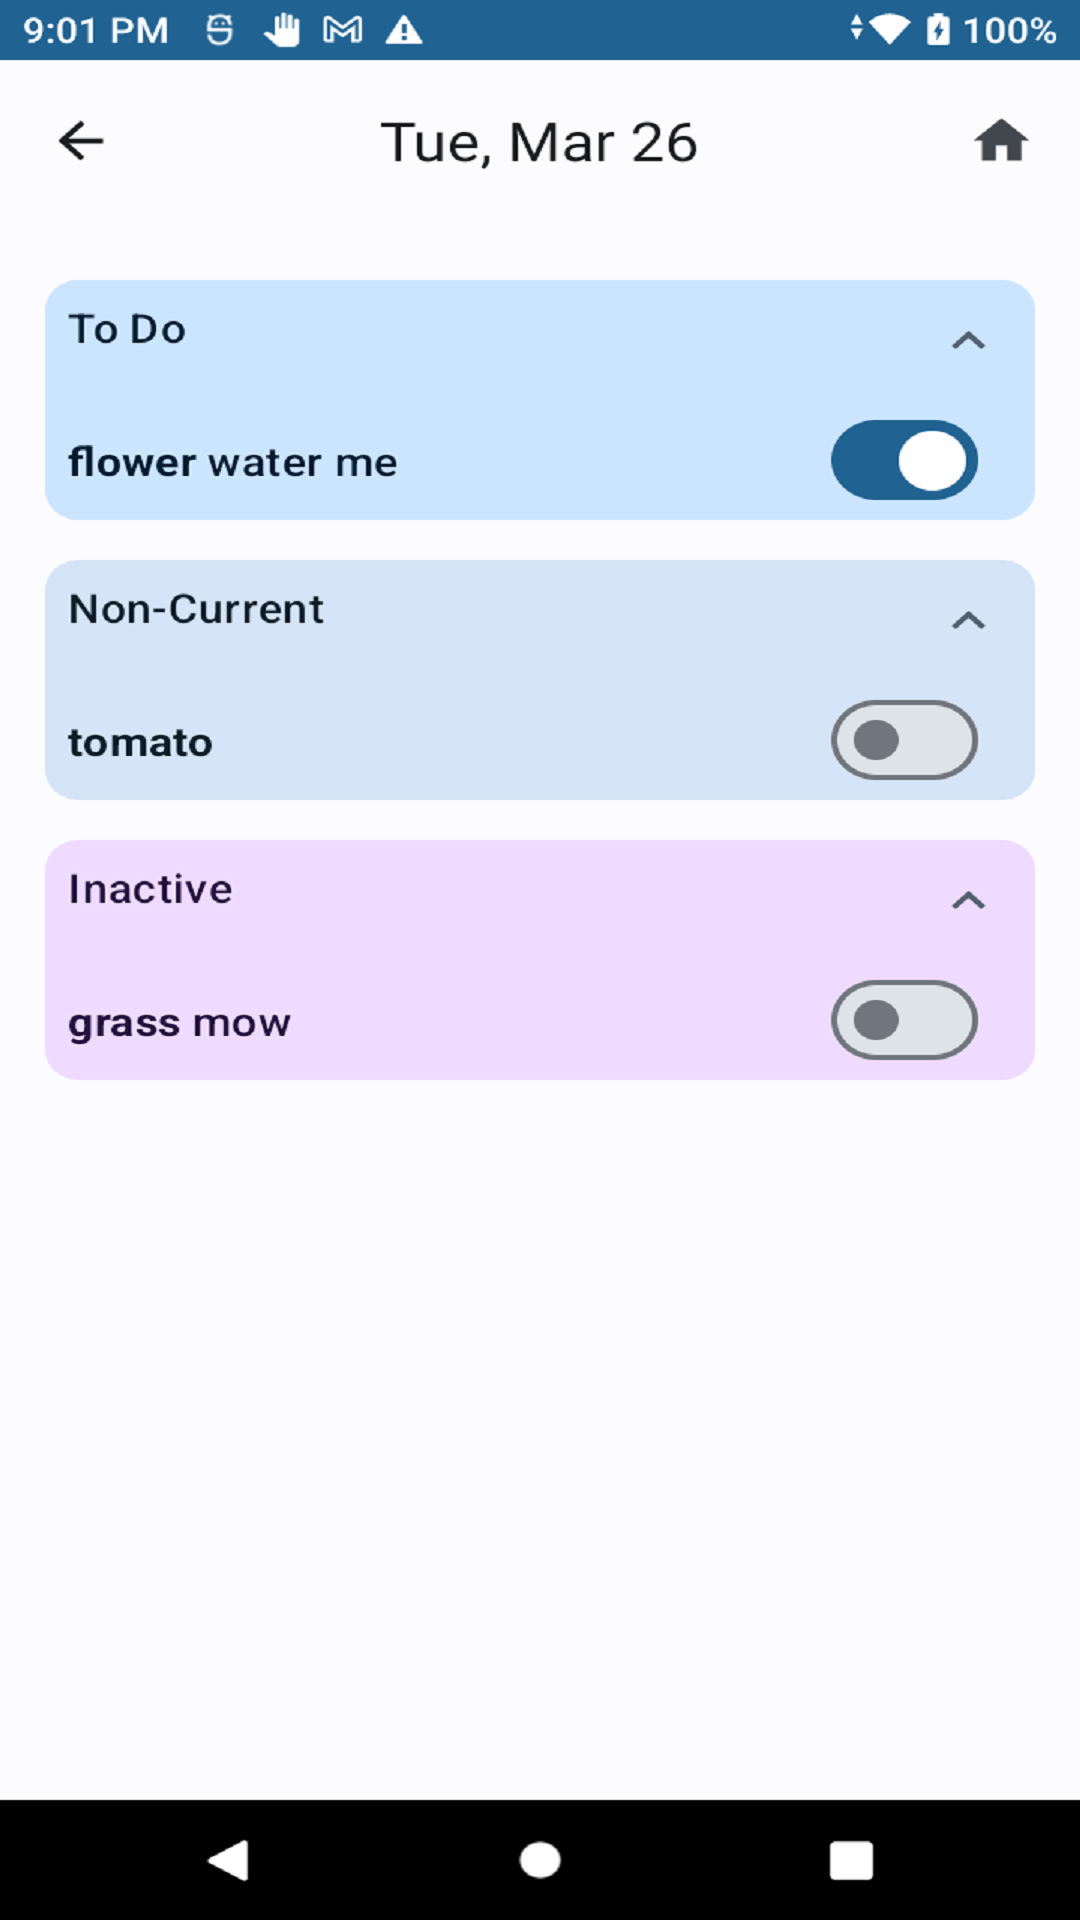Tap the grass mow task label
This screenshot has width=1080, height=1920.
pyautogui.click(x=180, y=1023)
